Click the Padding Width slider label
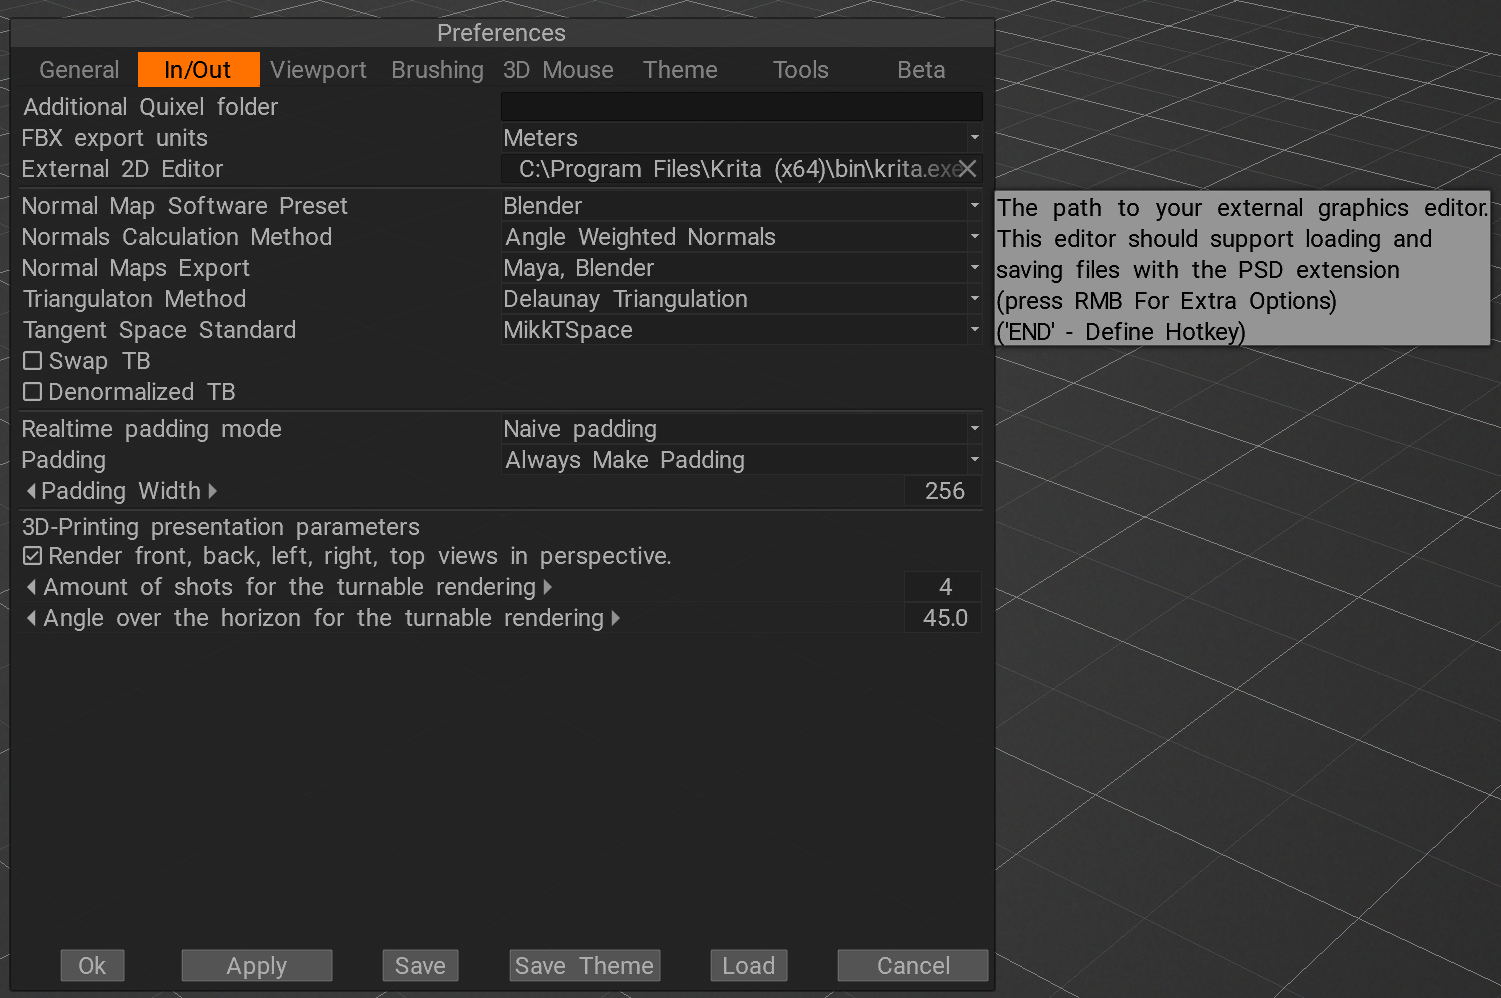1501x998 pixels. [x=121, y=491]
